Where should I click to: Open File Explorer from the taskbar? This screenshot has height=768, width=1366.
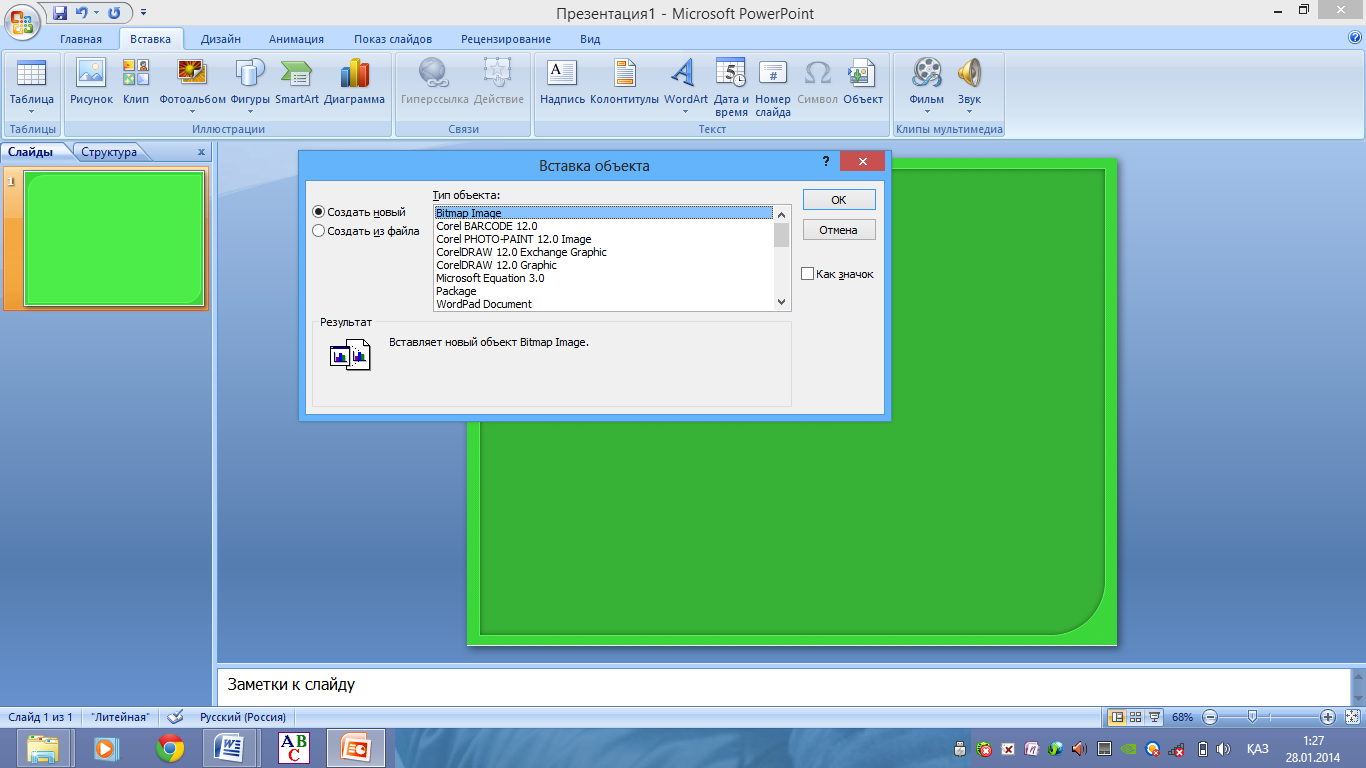click(x=43, y=748)
